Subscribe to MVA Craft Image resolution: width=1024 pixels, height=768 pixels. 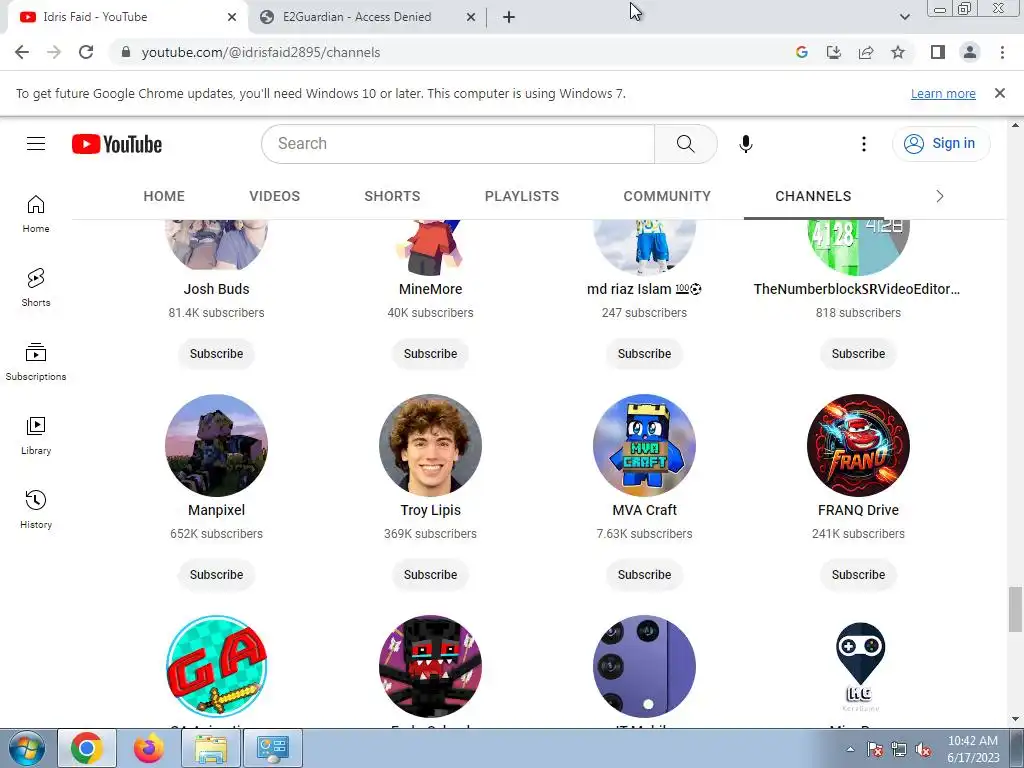(645, 575)
